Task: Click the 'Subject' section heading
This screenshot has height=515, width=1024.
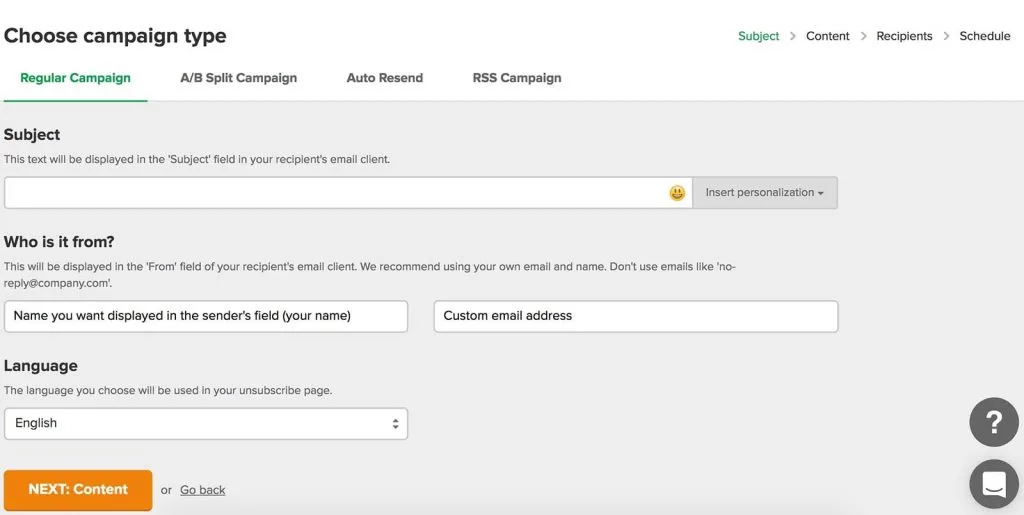Action: tap(32, 134)
